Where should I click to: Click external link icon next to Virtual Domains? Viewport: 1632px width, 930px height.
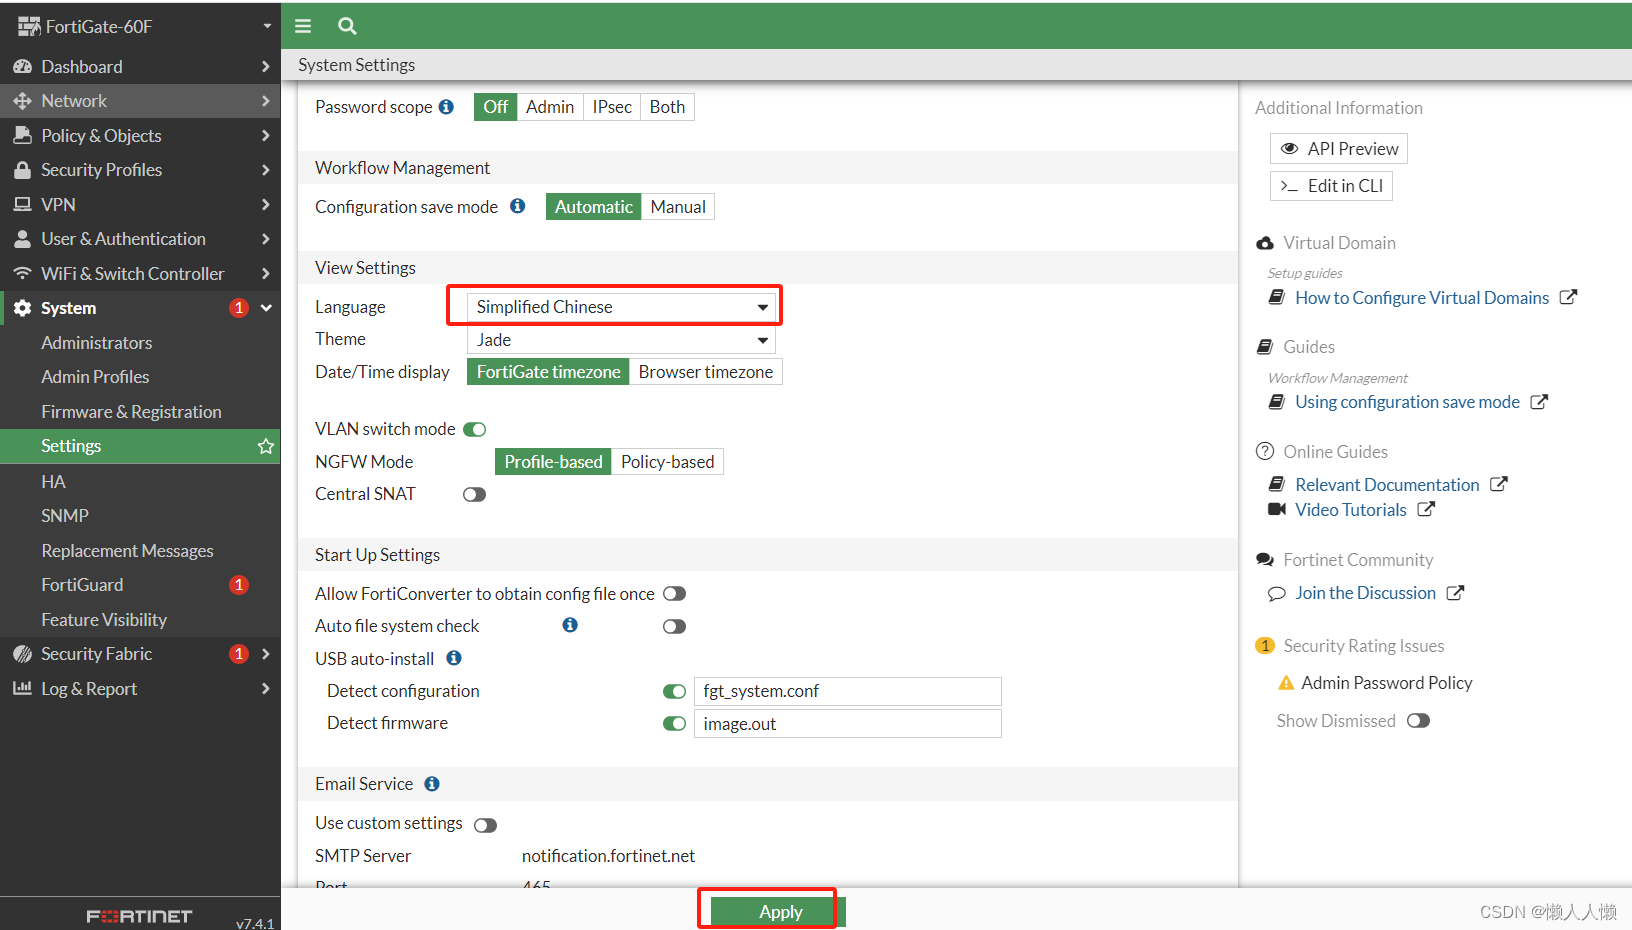tap(1568, 297)
